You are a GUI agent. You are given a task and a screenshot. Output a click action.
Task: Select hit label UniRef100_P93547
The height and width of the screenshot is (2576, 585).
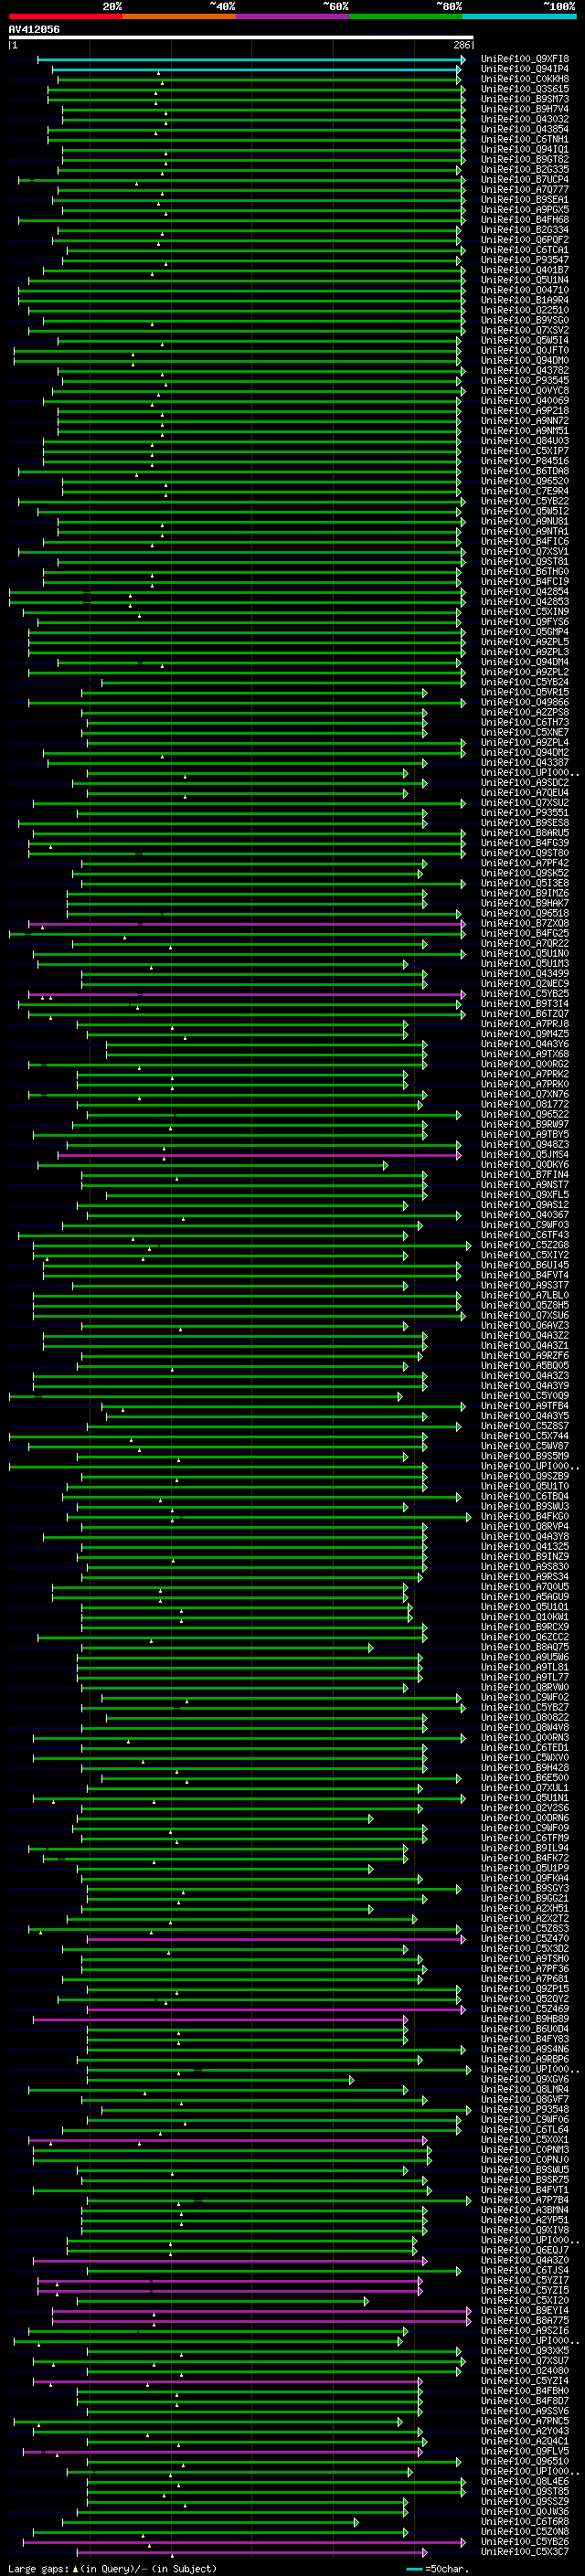(525, 260)
